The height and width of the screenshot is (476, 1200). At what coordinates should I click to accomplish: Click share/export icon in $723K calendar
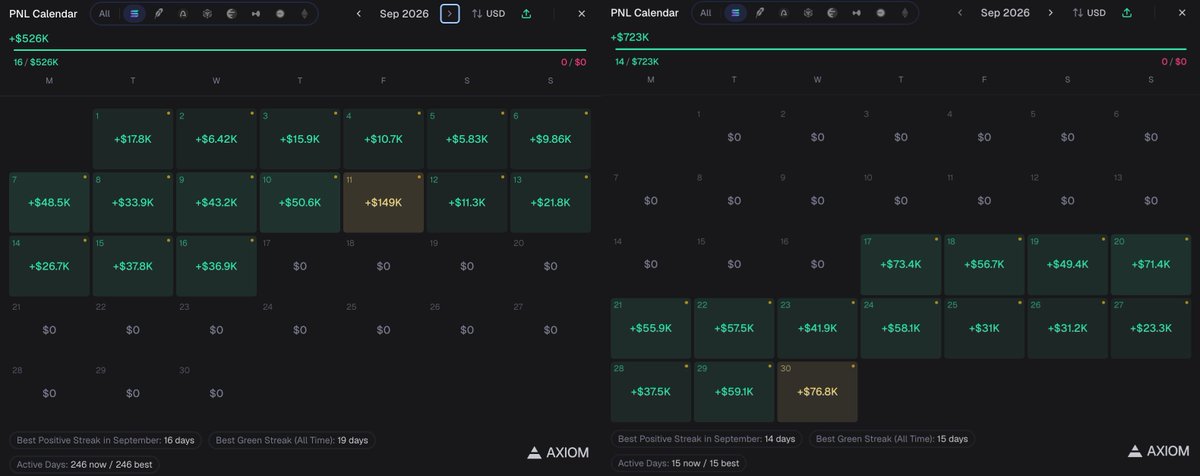pyautogui.click(x=1127, y=13)
